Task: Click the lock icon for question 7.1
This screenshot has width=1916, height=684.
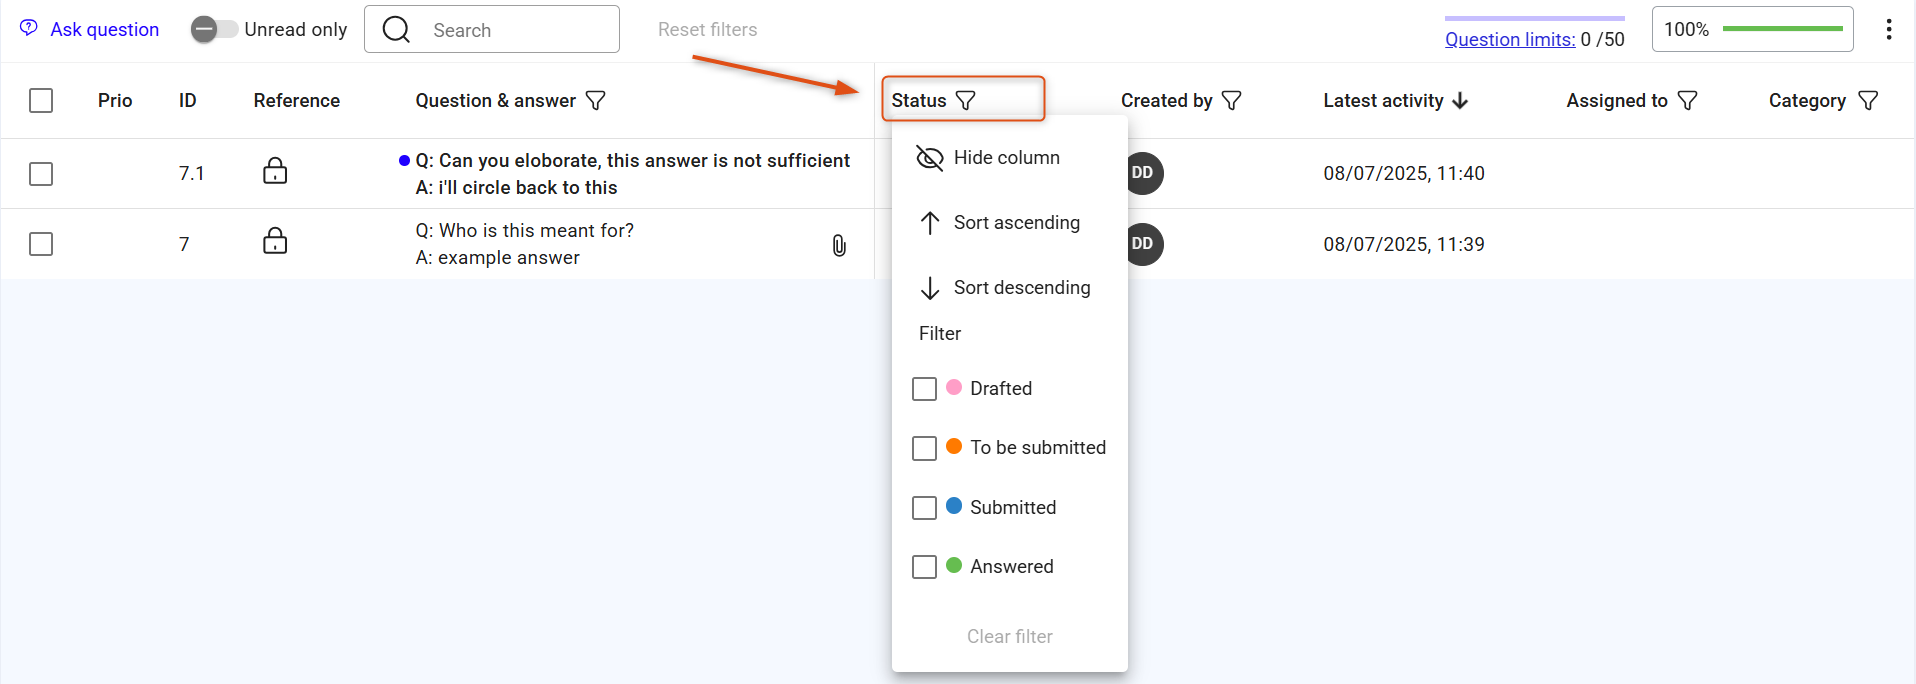Action: point(275,171)
